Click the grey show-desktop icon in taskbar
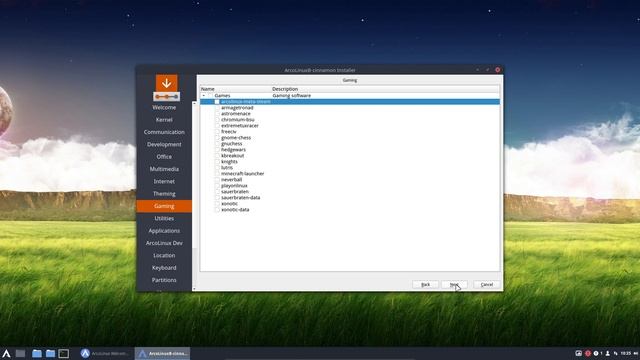640x360 pixels. point(20,353)
